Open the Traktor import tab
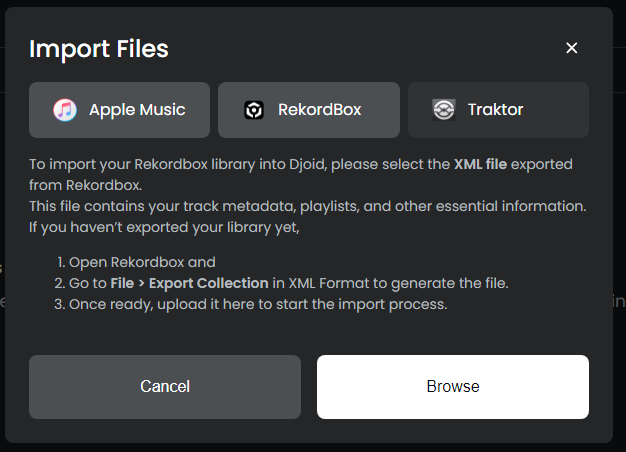626x452 pixels. (x=498, y=110)
